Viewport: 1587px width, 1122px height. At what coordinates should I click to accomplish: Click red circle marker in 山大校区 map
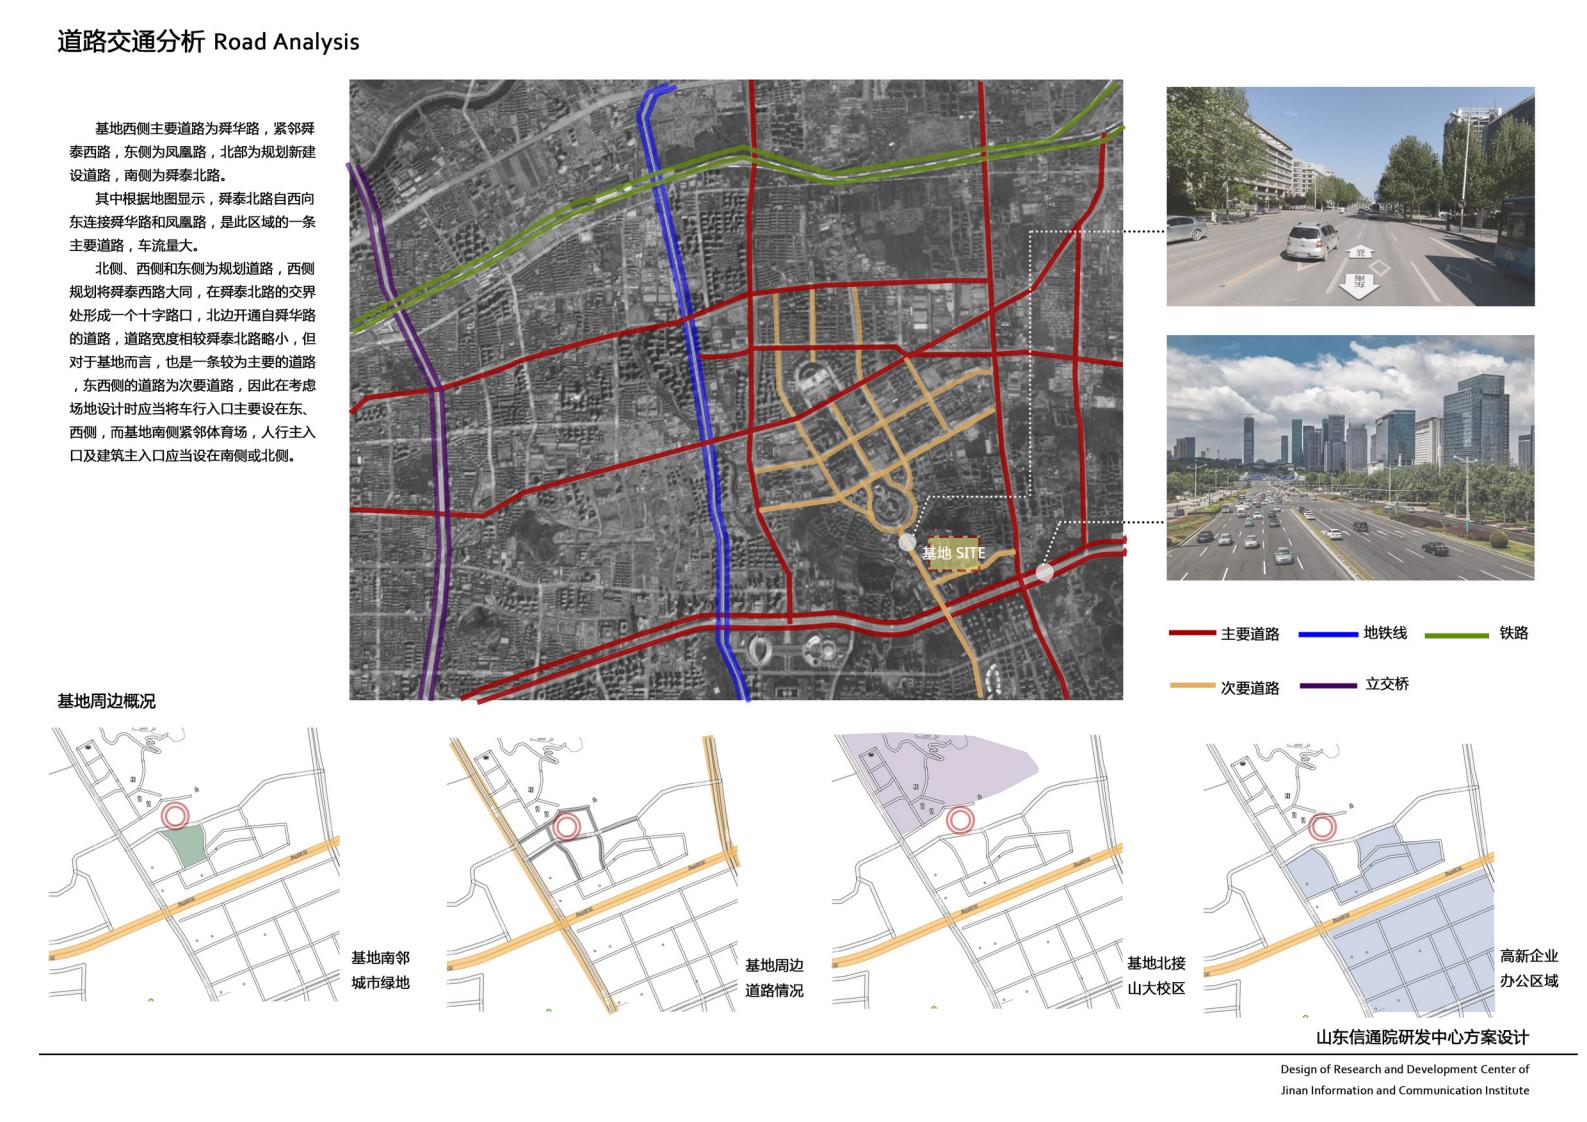(x=961, y=820)
